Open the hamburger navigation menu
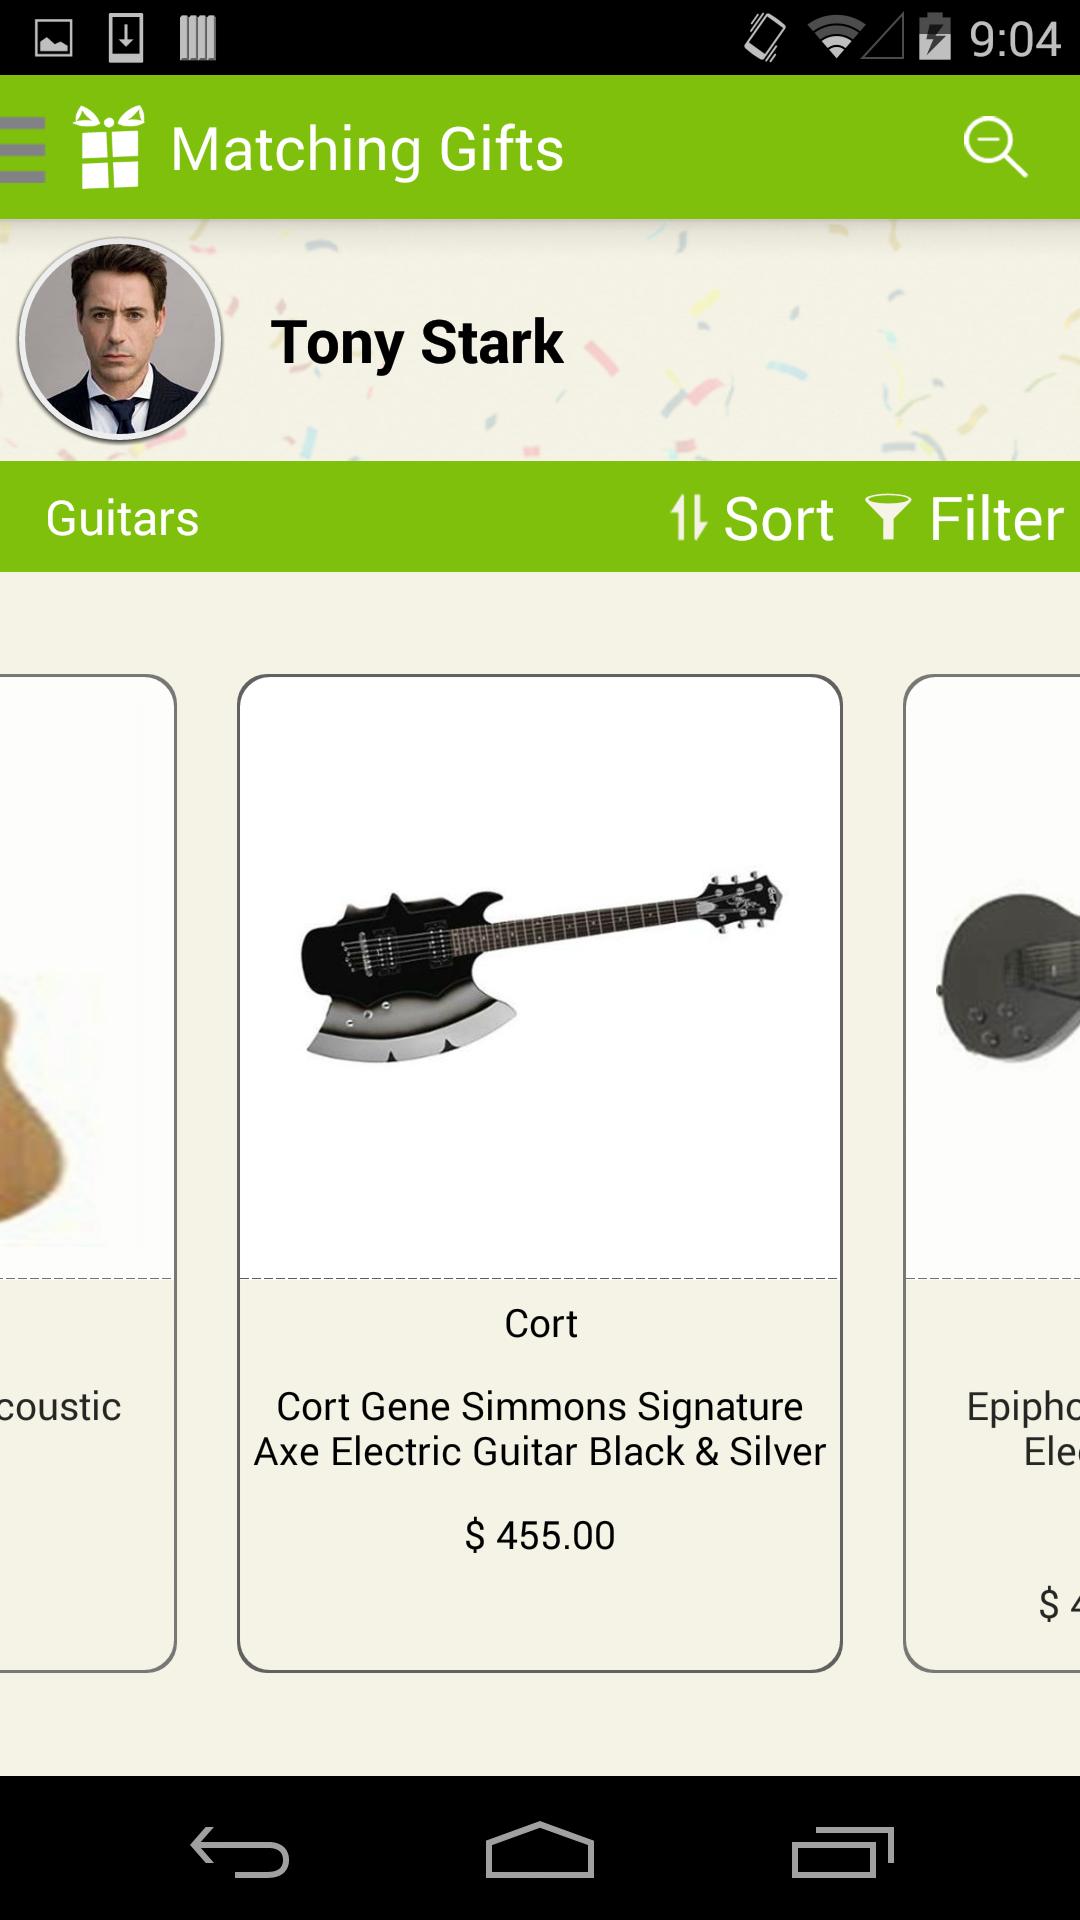 (24, 149)
